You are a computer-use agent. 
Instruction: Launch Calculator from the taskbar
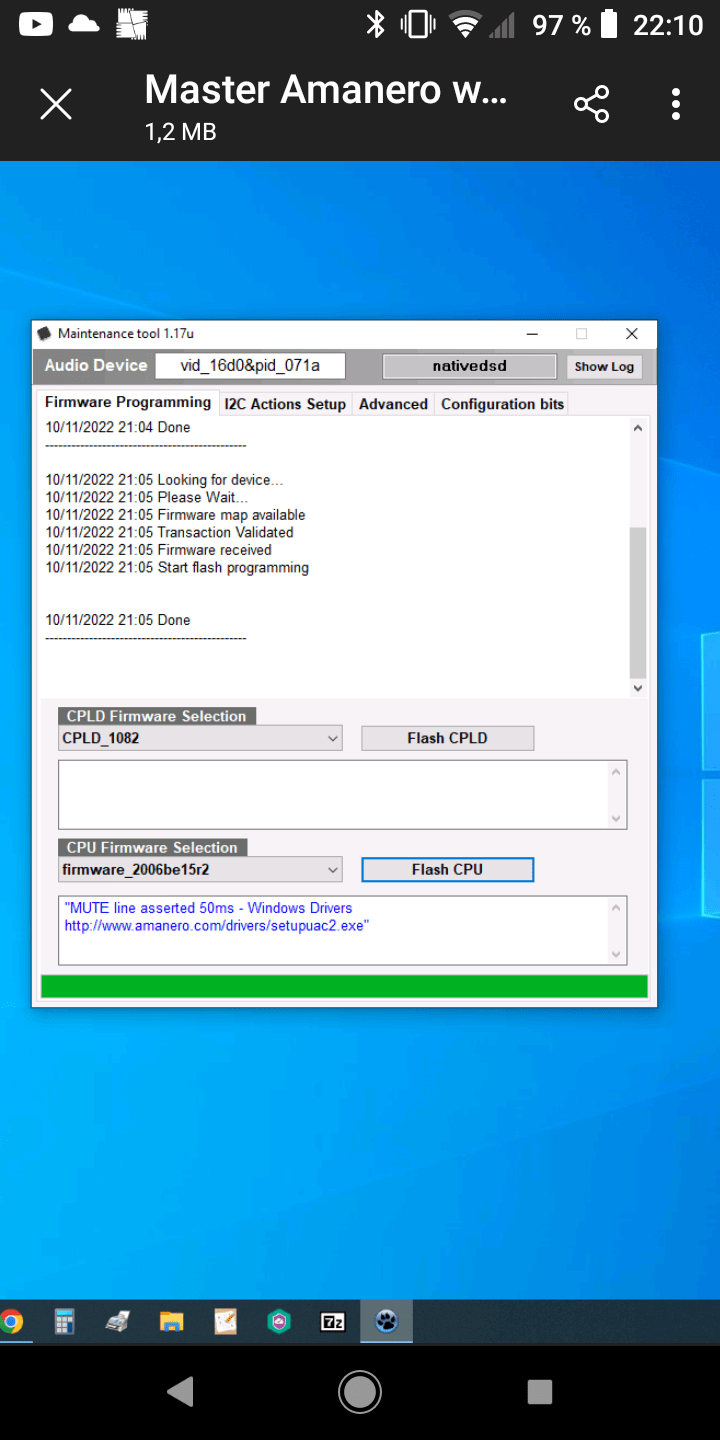tap(64, 1322)
